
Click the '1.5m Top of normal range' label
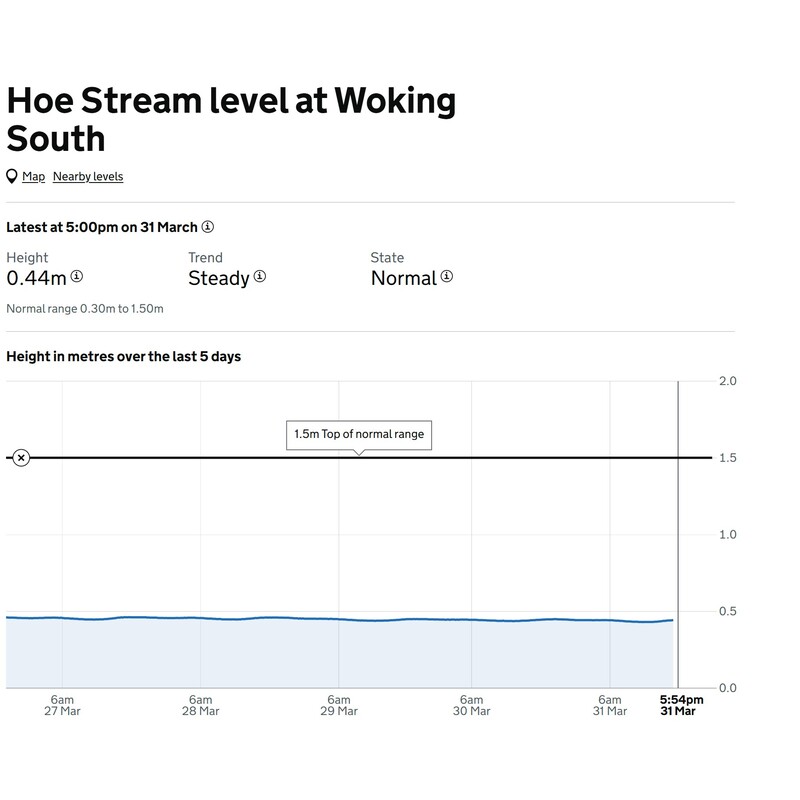[359, 435]
